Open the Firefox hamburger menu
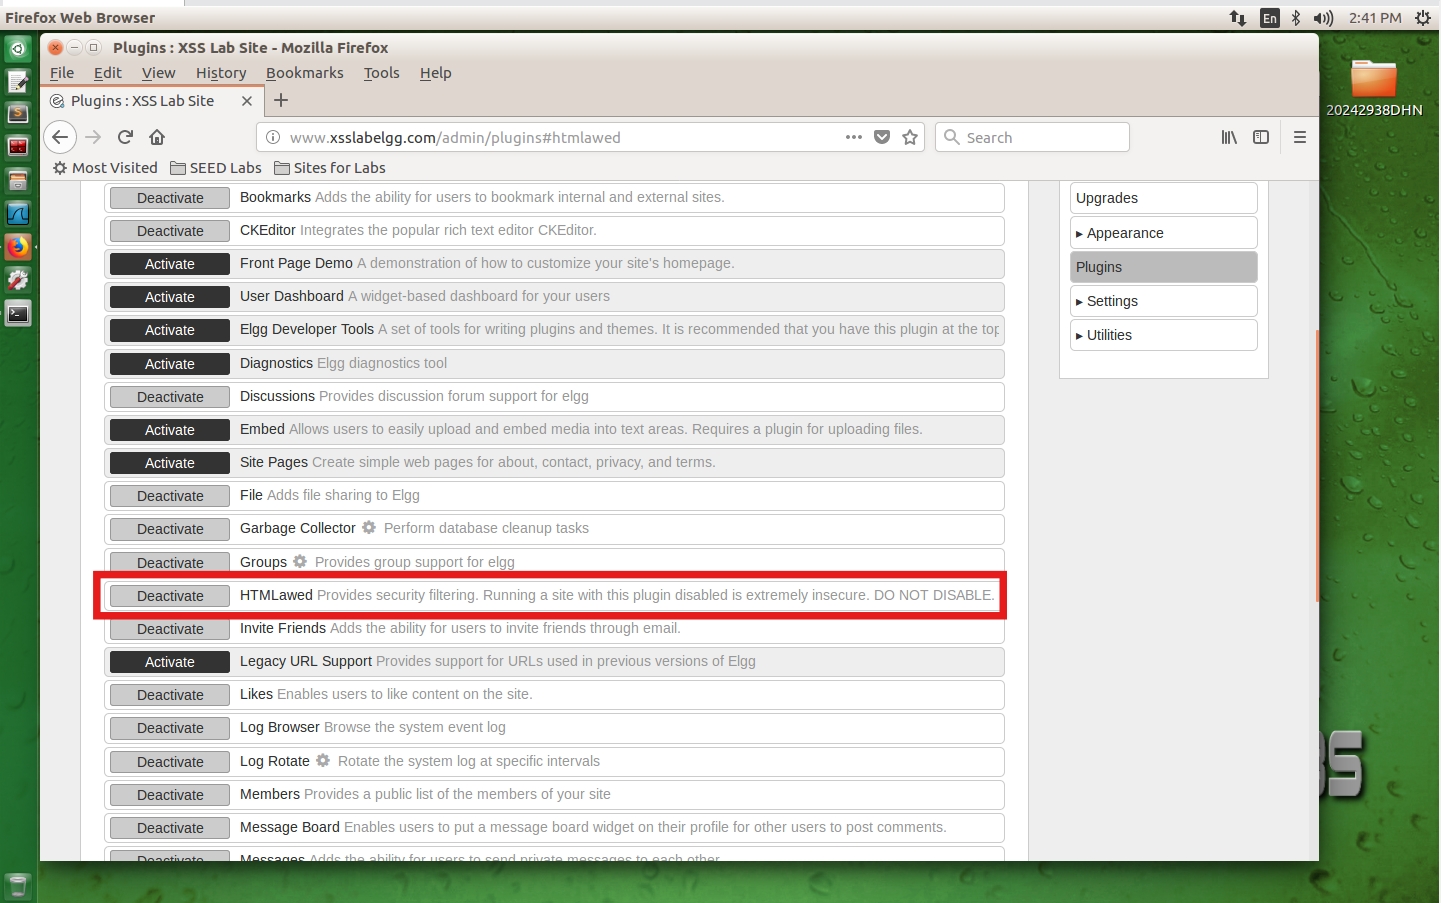The image size is (1441, 903). pyautogui.click(x=1300, y=137)
